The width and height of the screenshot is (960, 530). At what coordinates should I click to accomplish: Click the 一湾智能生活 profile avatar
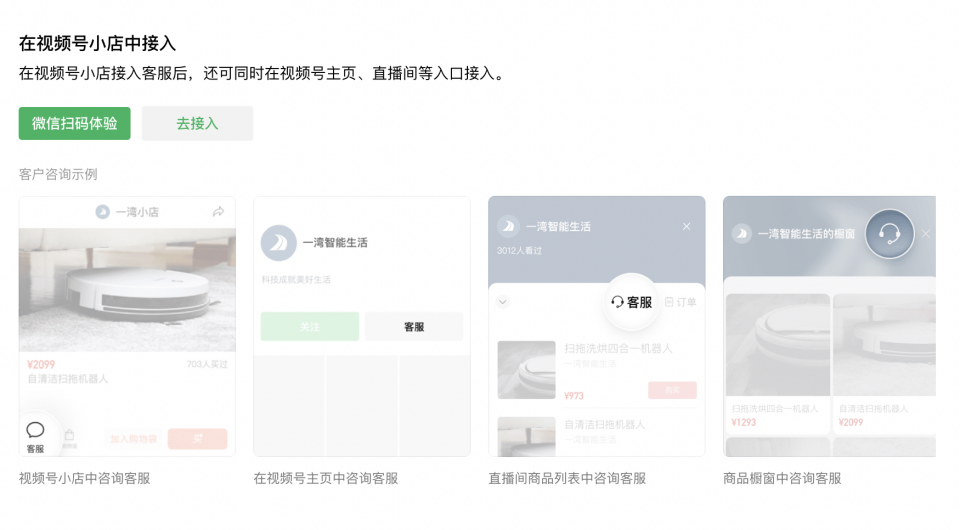point(279,243)
